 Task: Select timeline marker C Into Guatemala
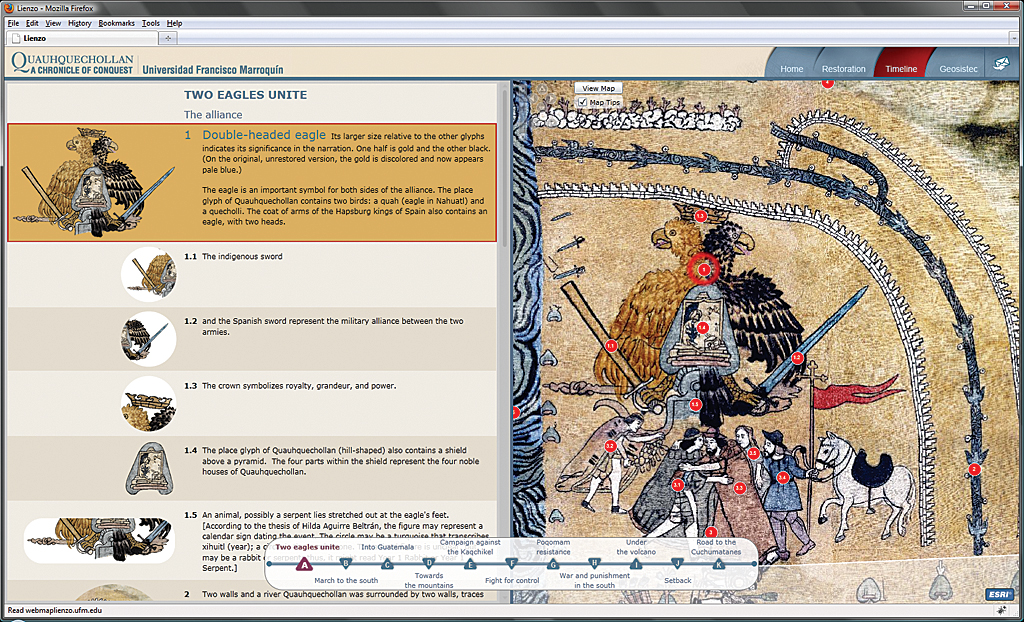pos(387,564)
